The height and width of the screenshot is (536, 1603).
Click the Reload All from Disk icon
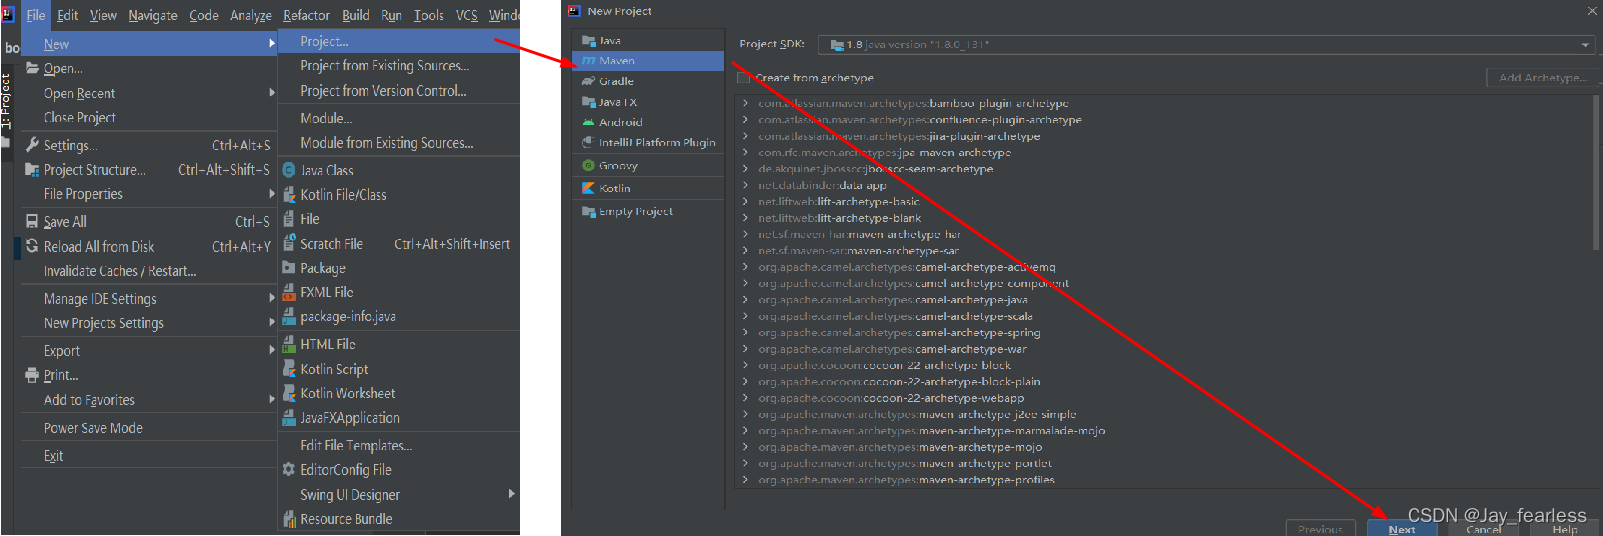point(32,246)
